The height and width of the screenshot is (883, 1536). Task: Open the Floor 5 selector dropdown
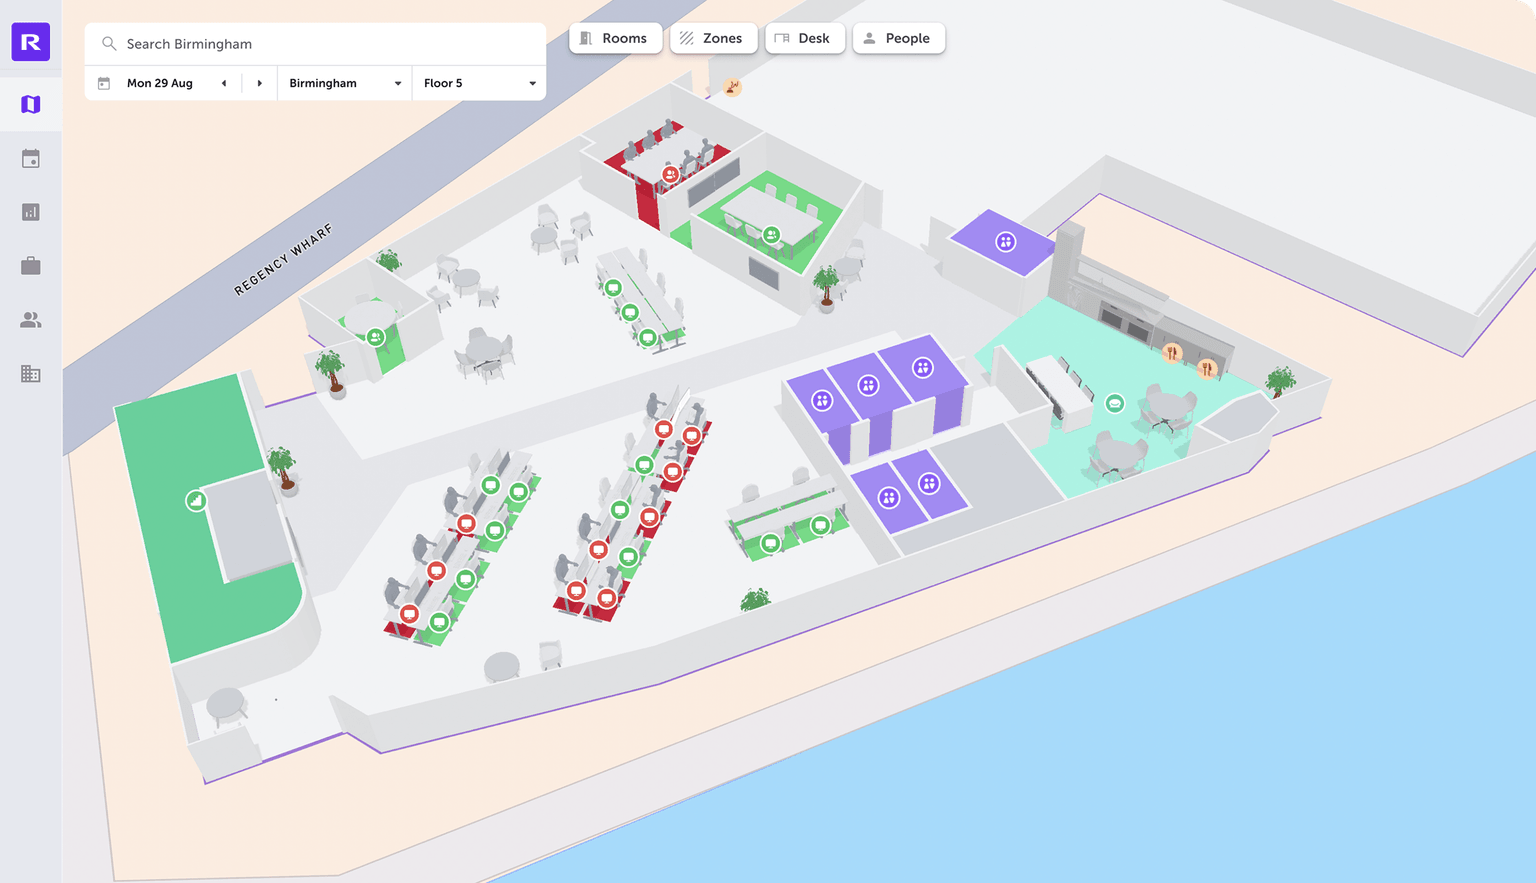(479, 83)
